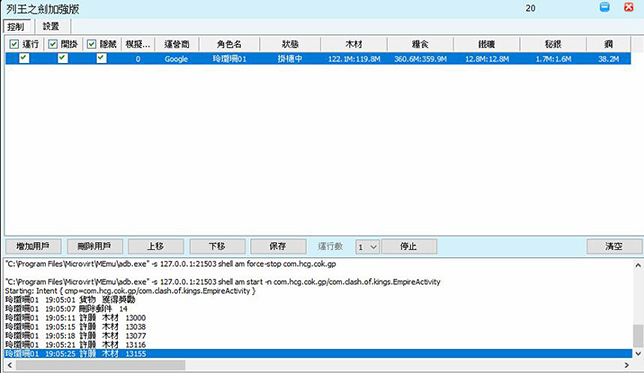Switch to the 設置 tab

pyautogui.click(x=51, y=26)
